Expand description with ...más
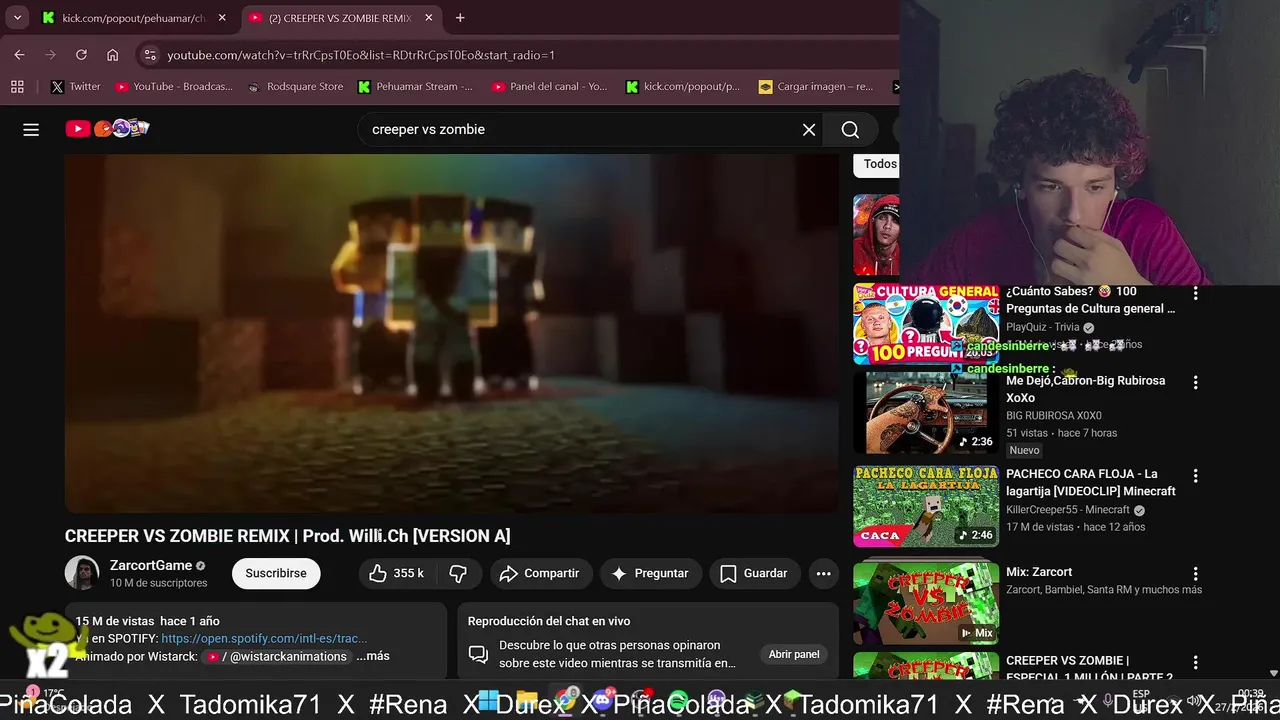1280x720 pixels. point(373,656)
